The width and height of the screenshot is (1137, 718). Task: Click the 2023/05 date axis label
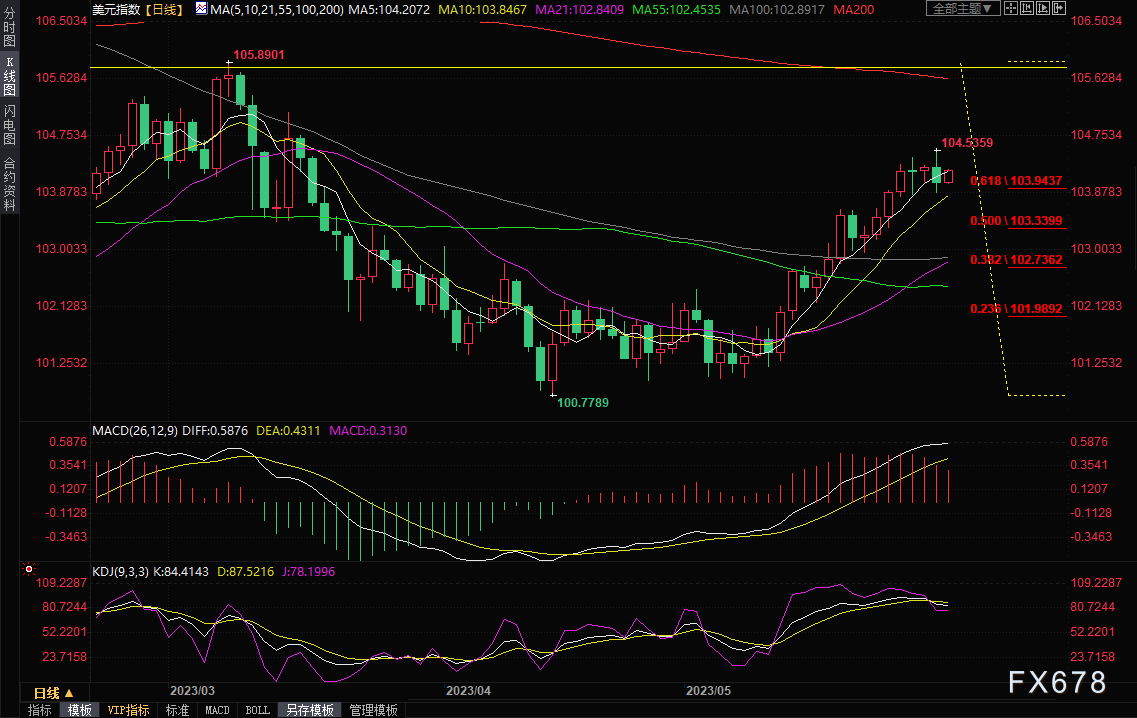click(x=708, y=690)
